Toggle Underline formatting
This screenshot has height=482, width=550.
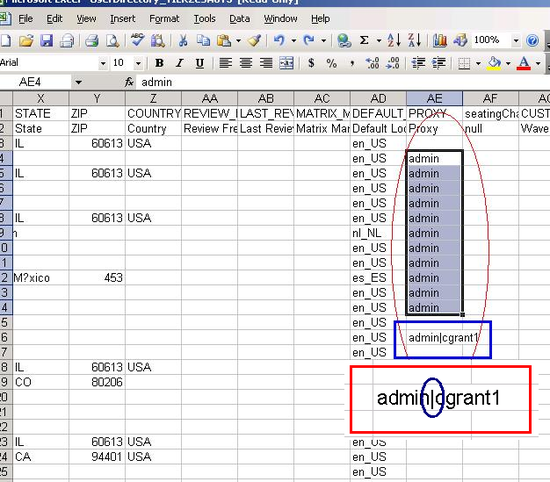point(200,63)
